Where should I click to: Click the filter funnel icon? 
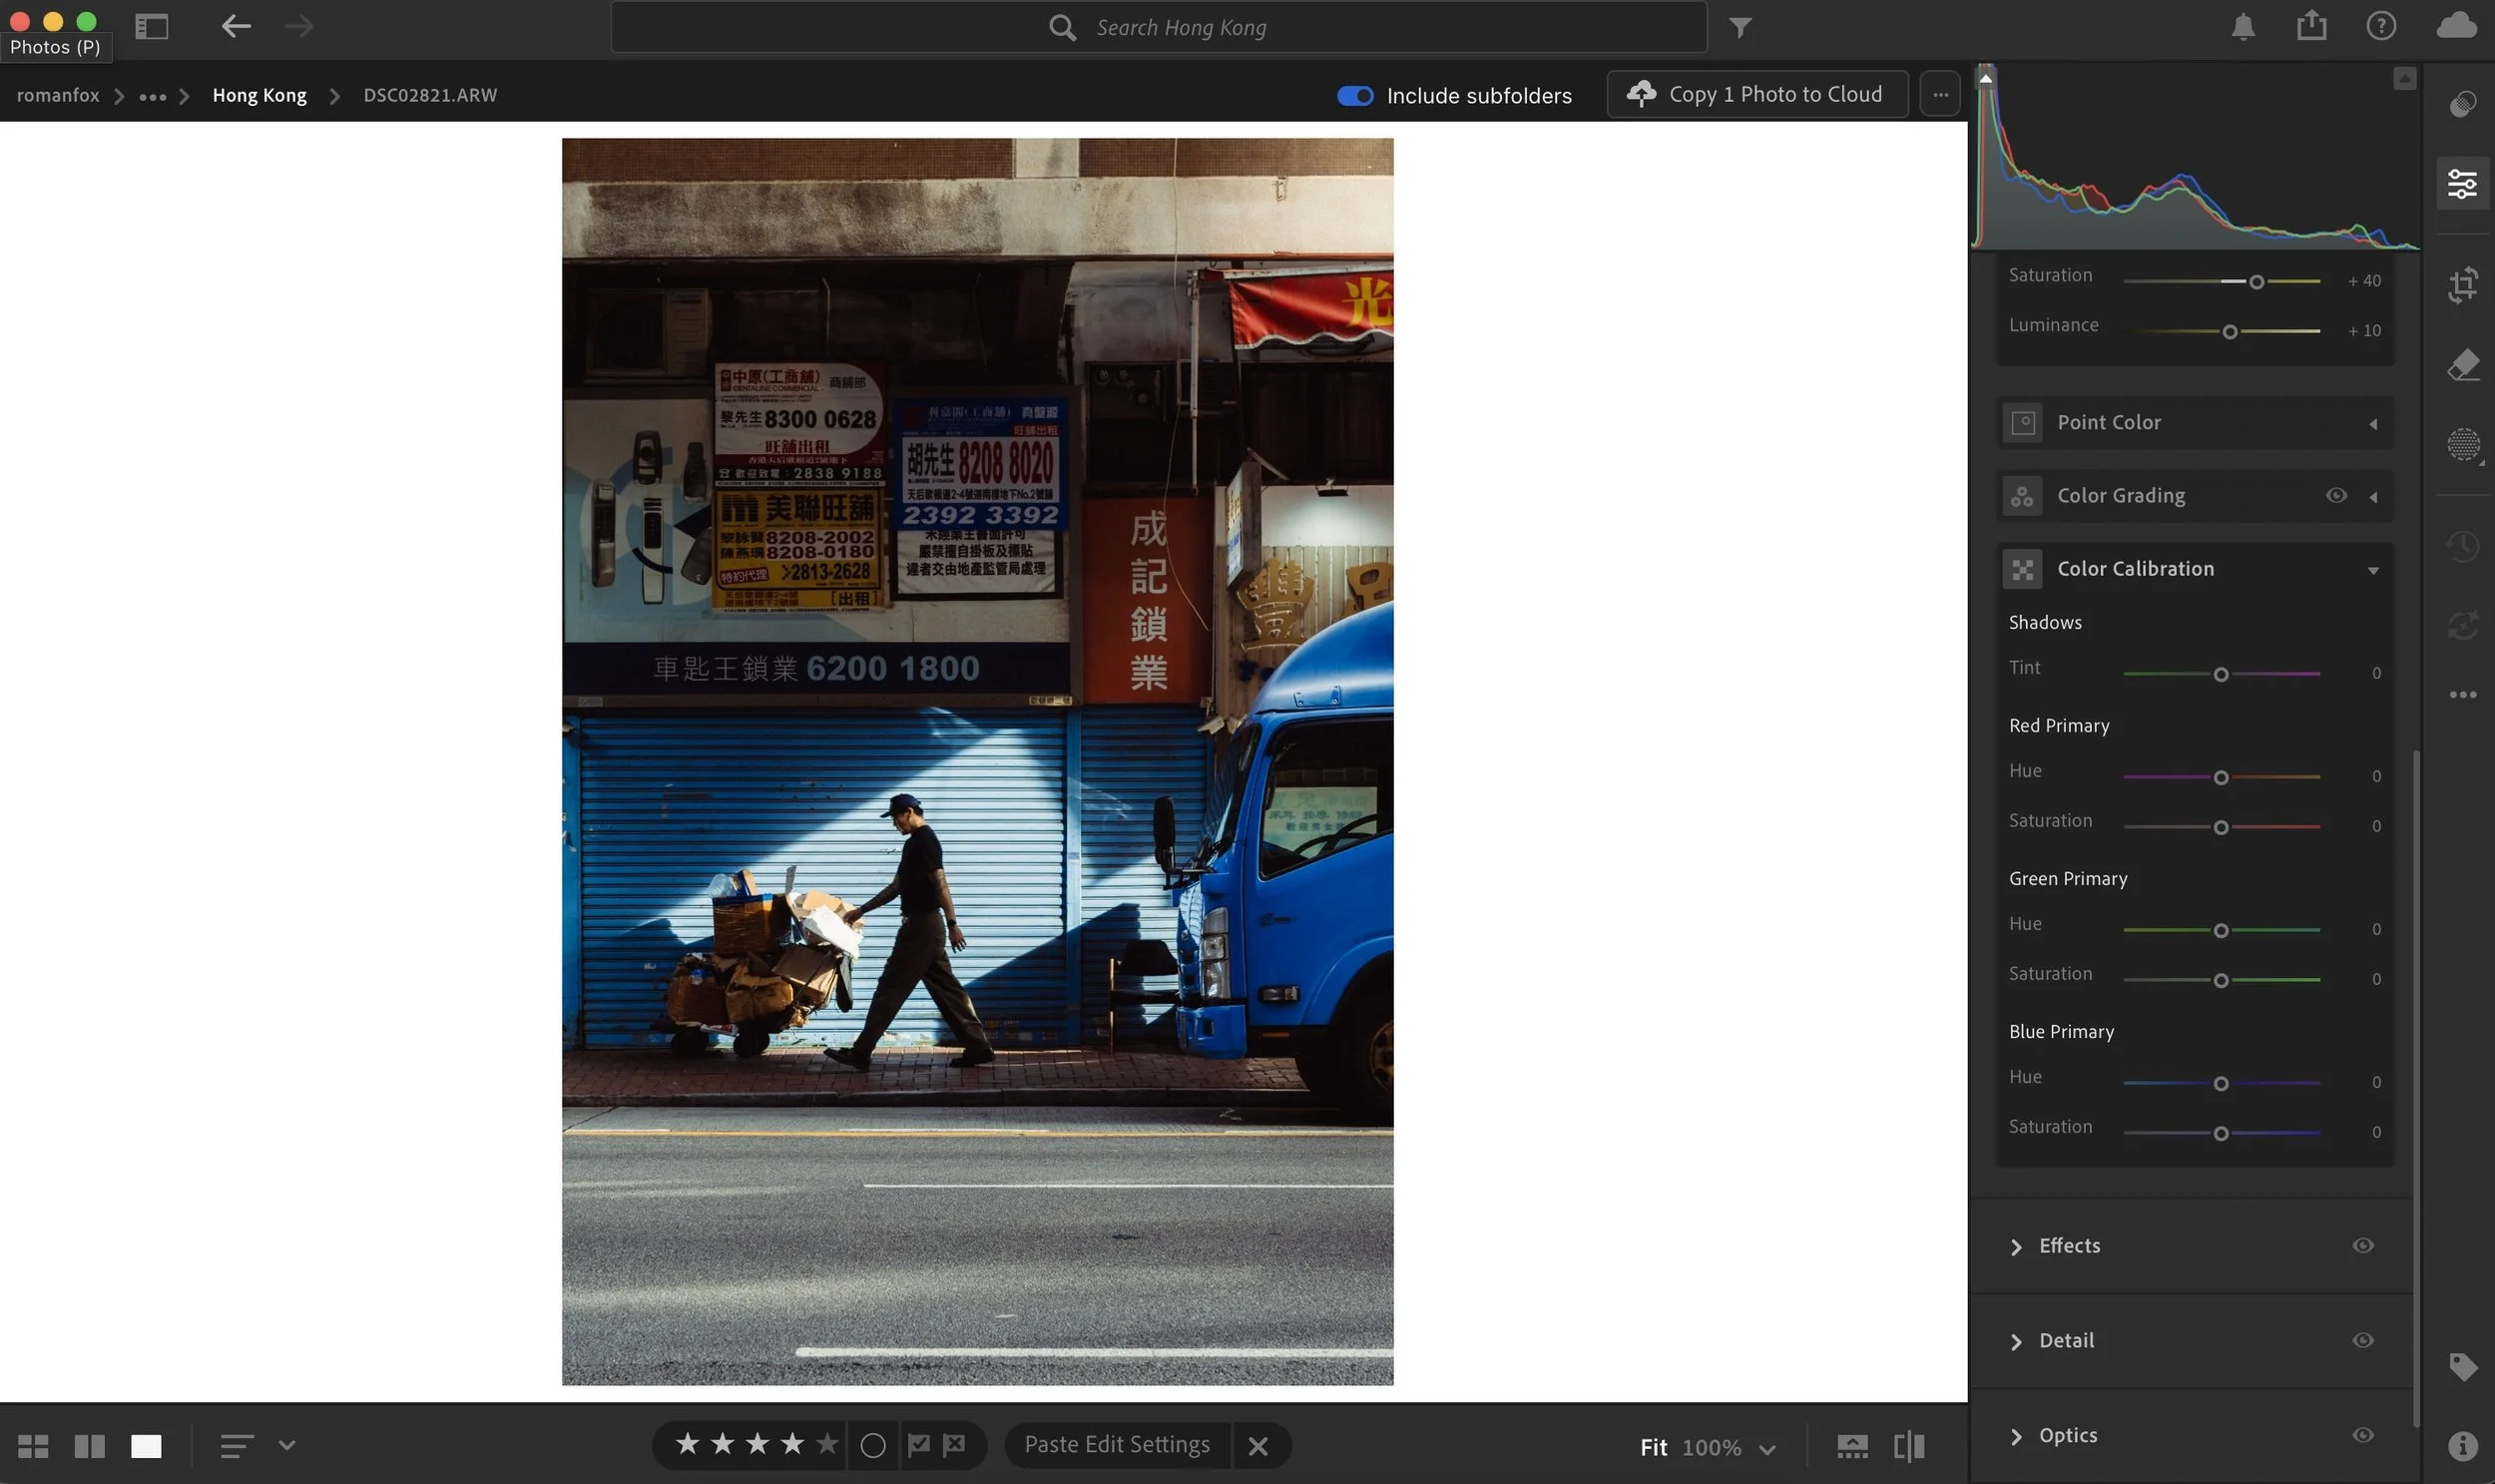pyautogui.click(x=1740, y=28)
